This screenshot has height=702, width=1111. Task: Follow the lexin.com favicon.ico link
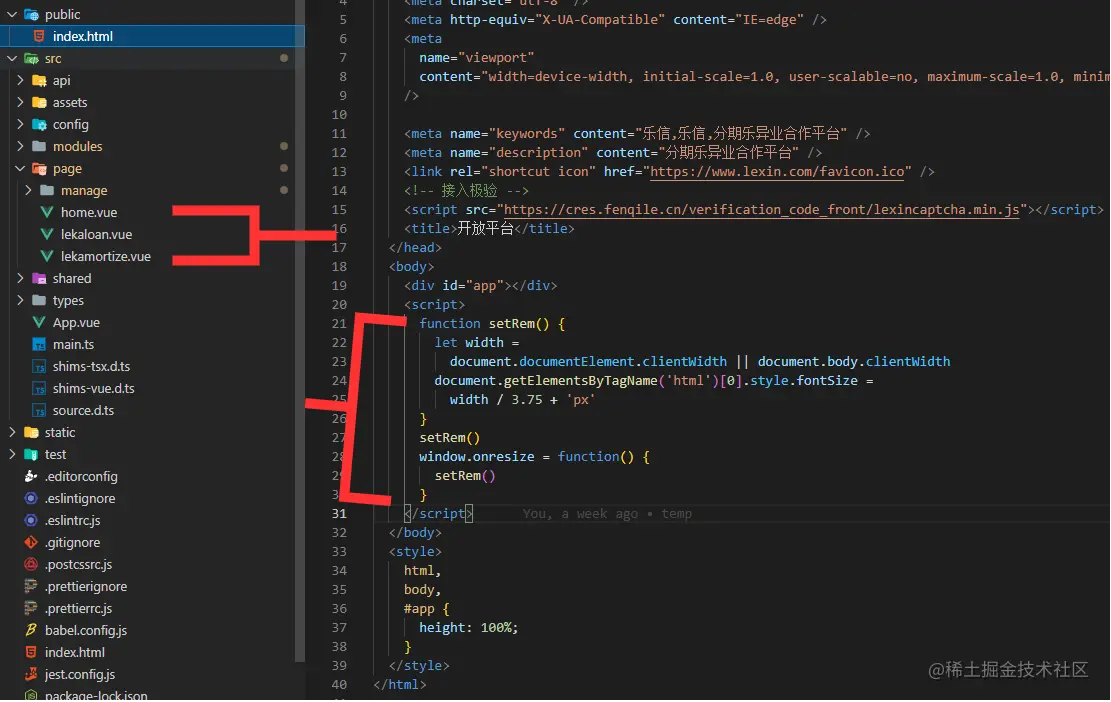click(777, 171)
